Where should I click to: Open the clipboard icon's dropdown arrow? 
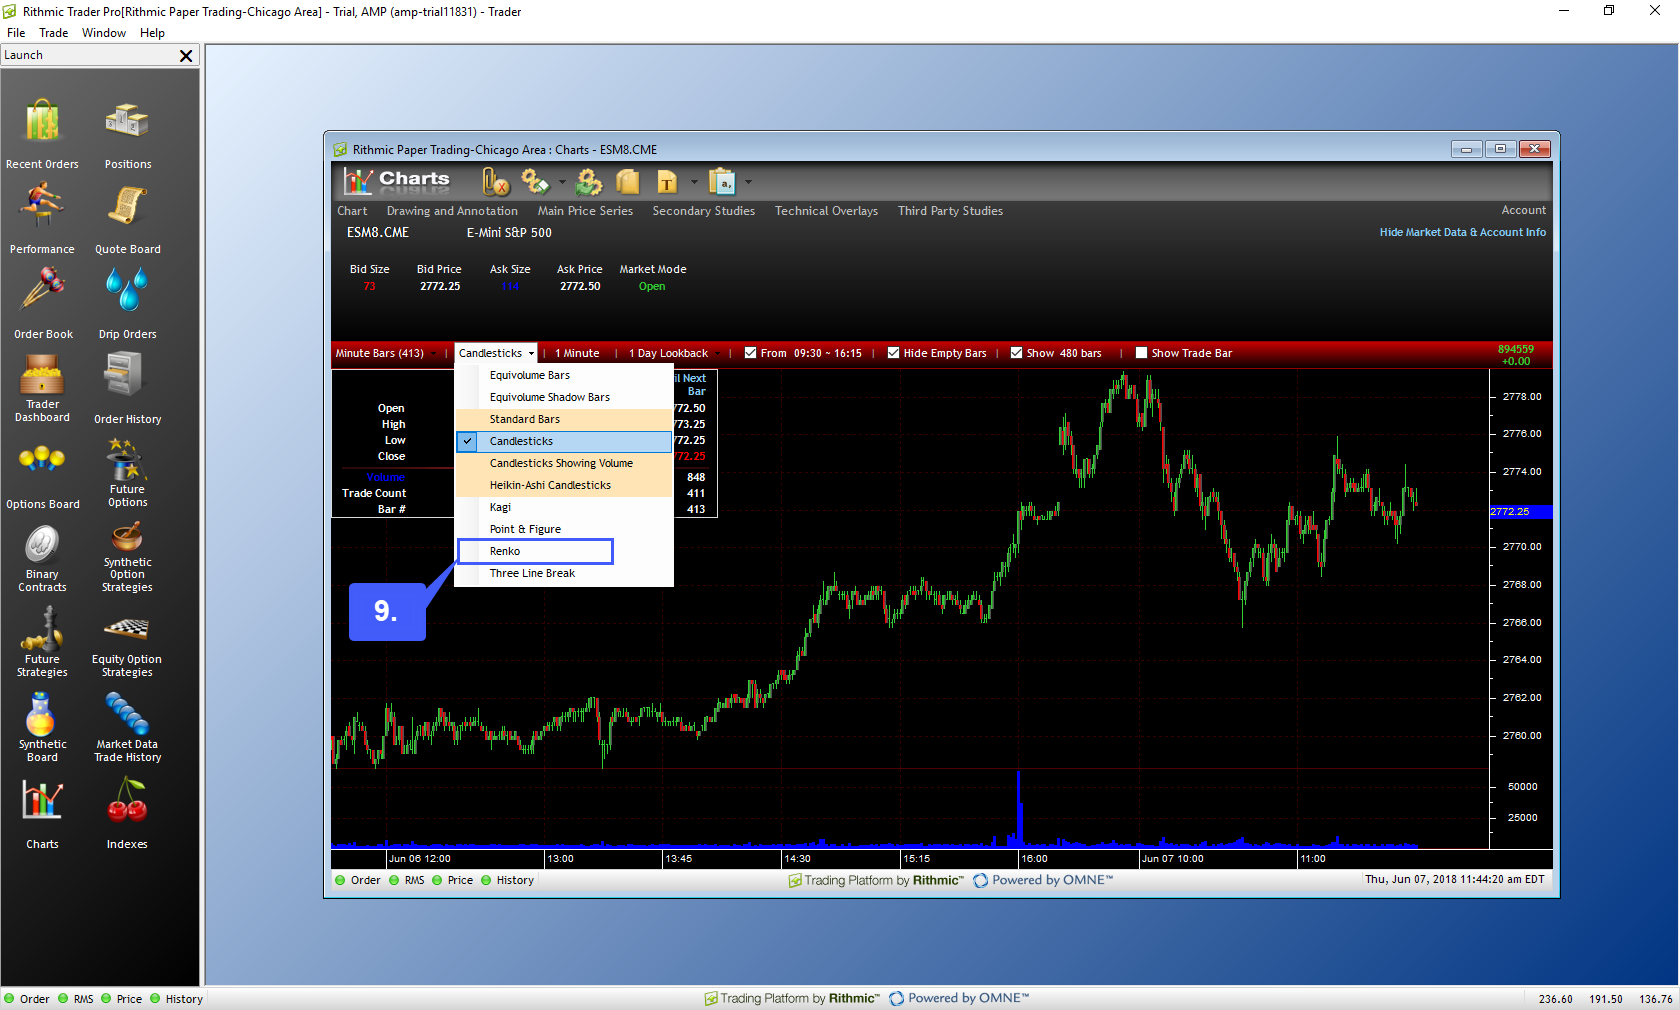[x=746, y=182]
